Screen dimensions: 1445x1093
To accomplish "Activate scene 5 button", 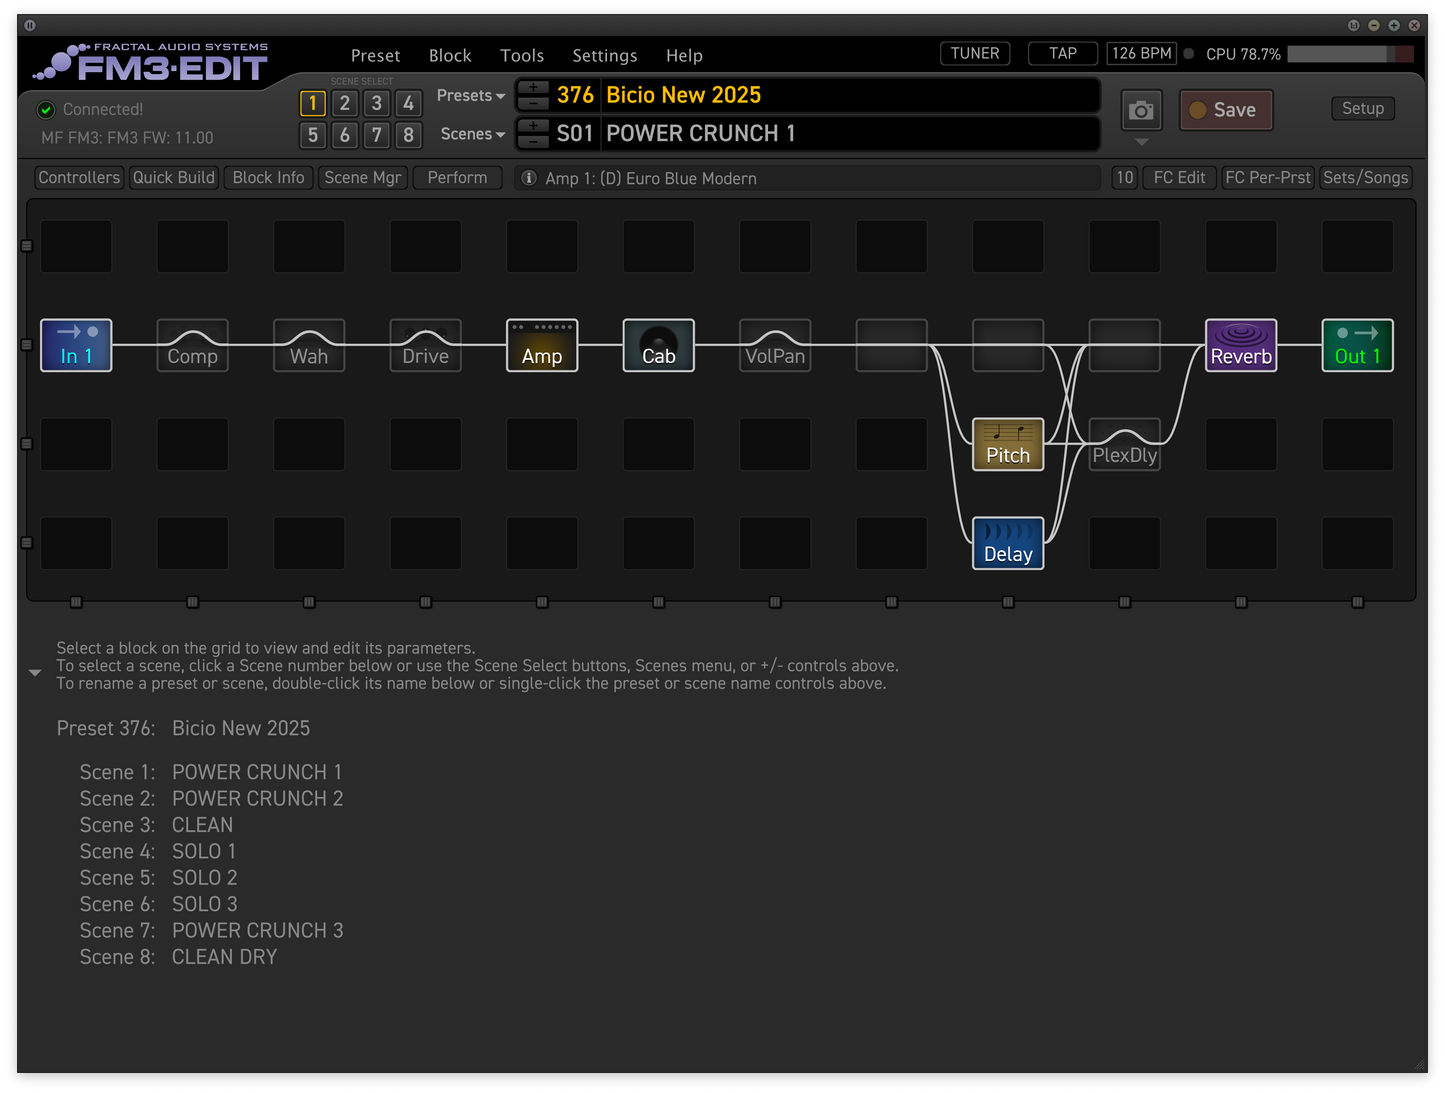I will point(313,135).
